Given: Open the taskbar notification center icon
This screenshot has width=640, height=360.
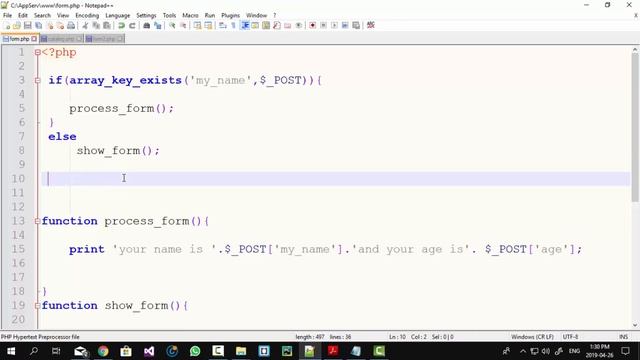Looking at the screenshot, I should pos(625,351).
